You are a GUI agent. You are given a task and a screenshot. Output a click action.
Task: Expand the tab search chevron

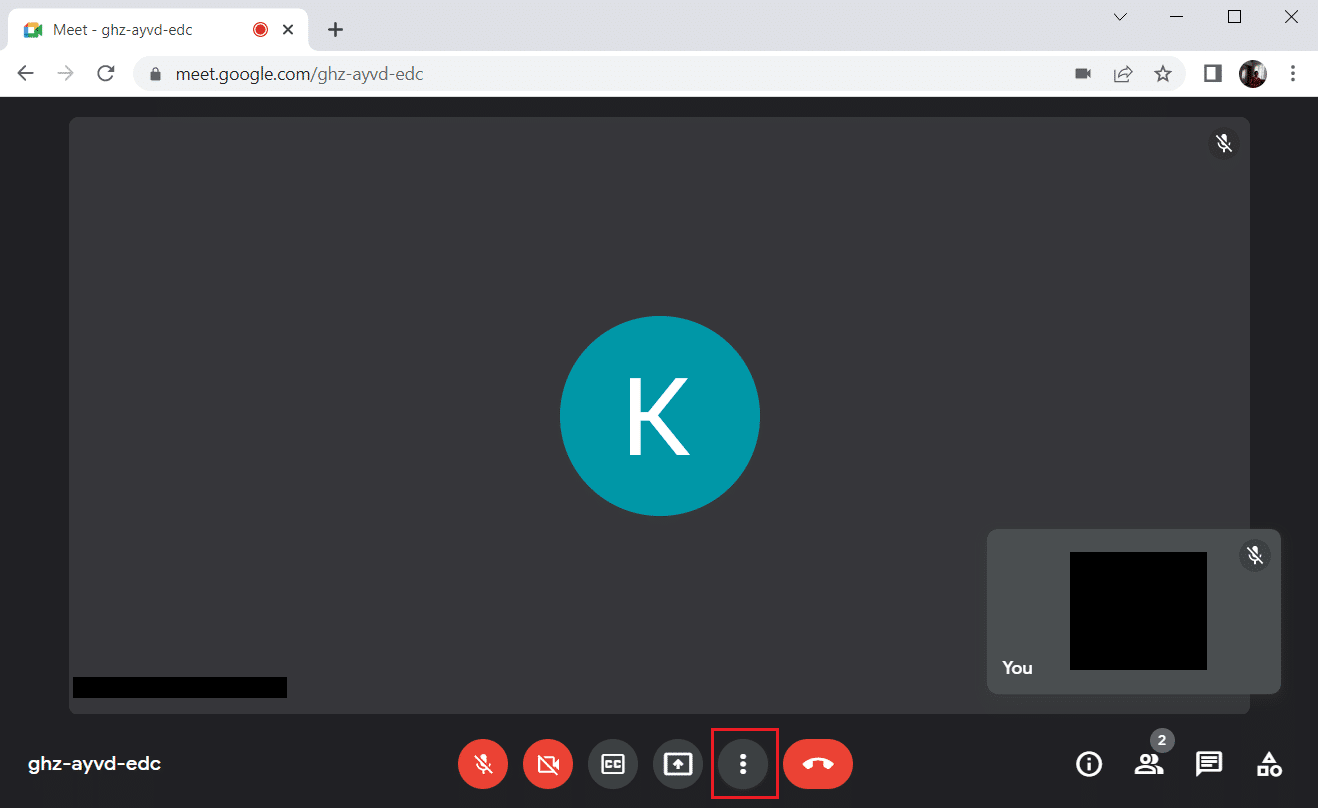1121,17
